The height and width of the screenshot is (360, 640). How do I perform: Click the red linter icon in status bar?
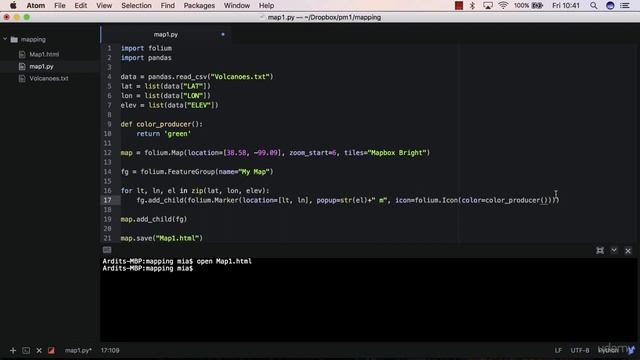[x=51, y=351]
